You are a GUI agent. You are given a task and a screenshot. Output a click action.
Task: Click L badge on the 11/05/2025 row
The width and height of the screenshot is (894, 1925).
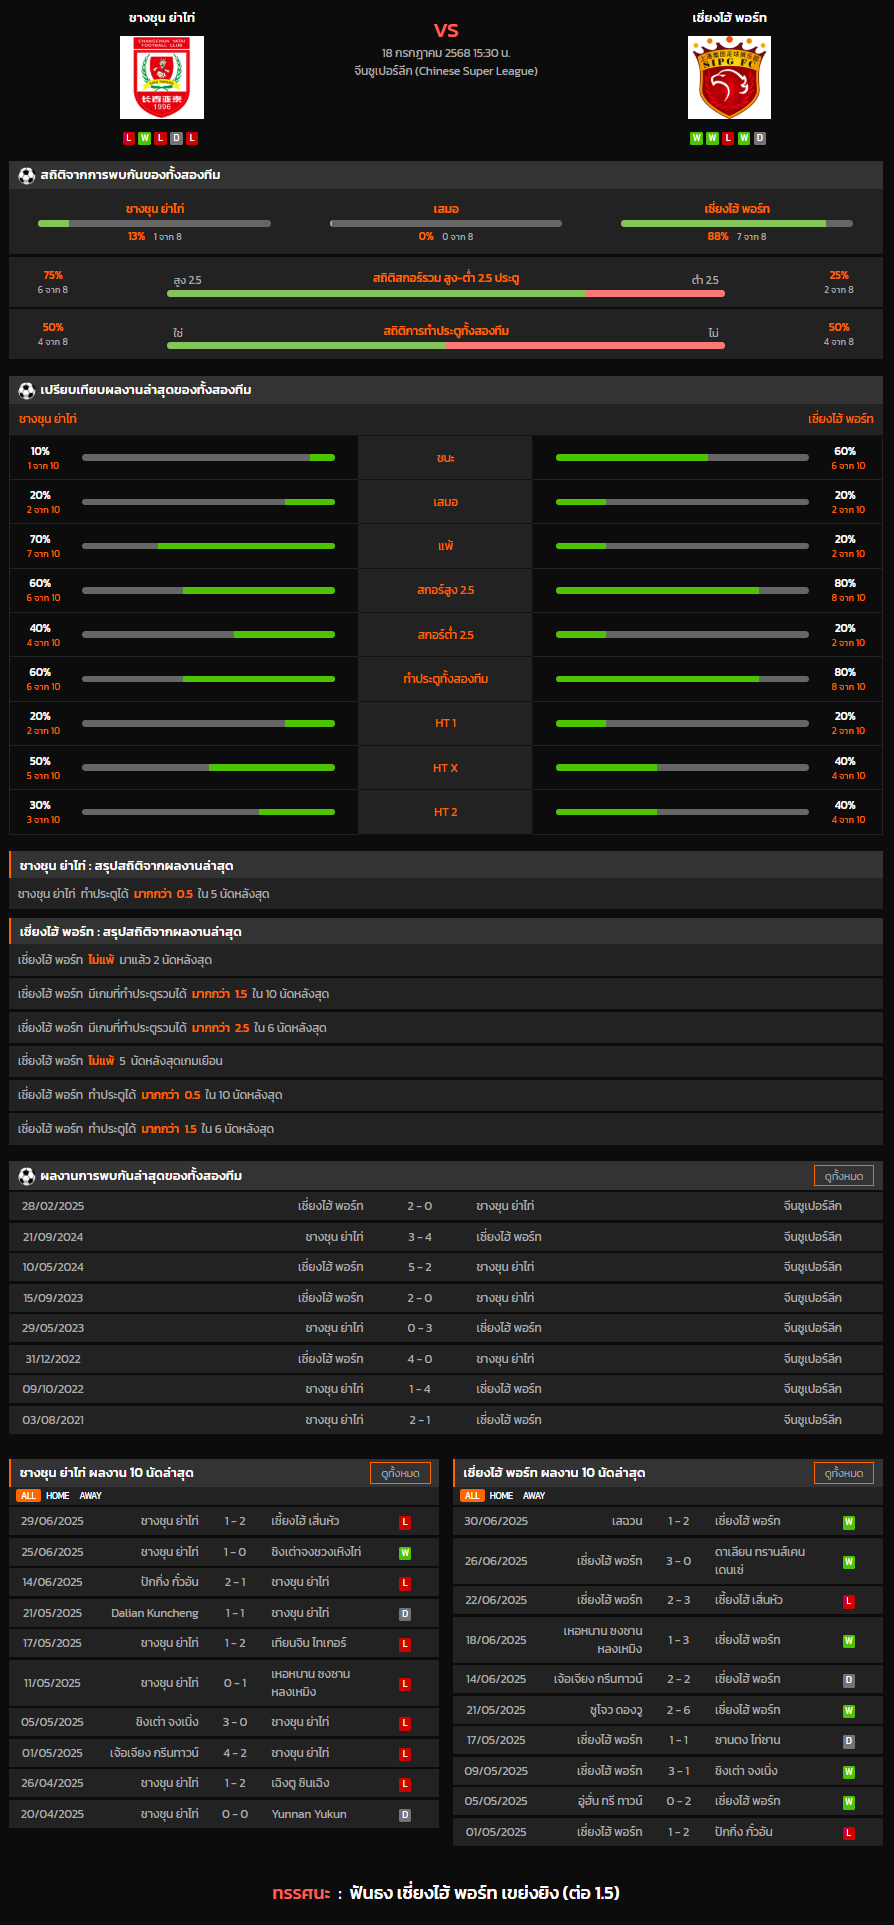pyautogui.click(x=405, y=1684)
